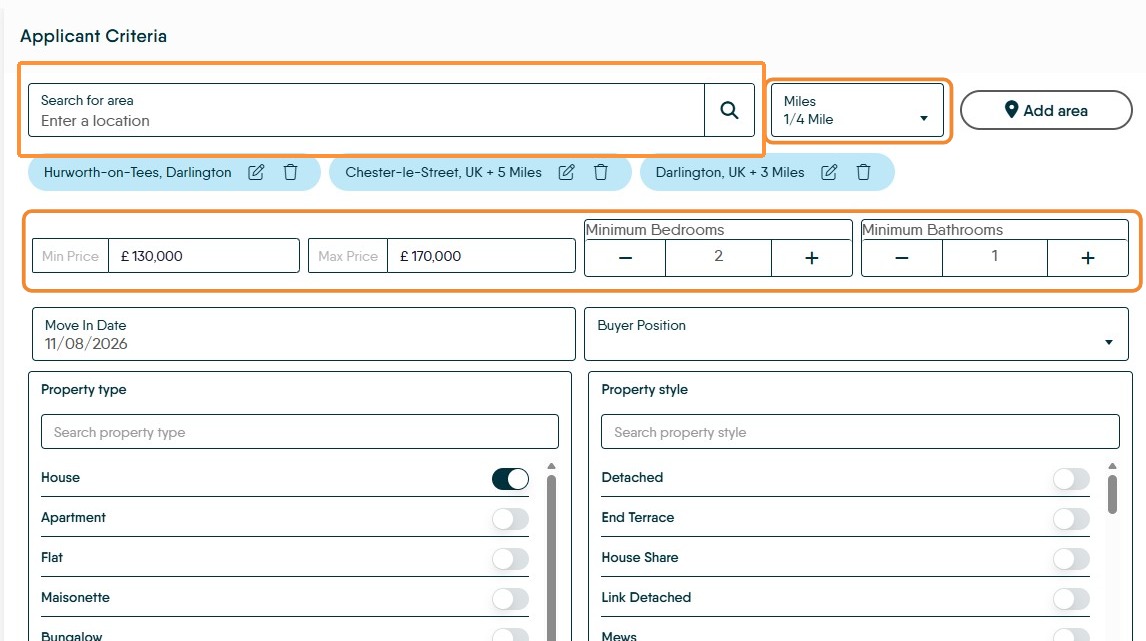The width and height of the screenshot is (1146, 641).
Task: Enable the House Share property style toggle
Action: click(1071, 559)
